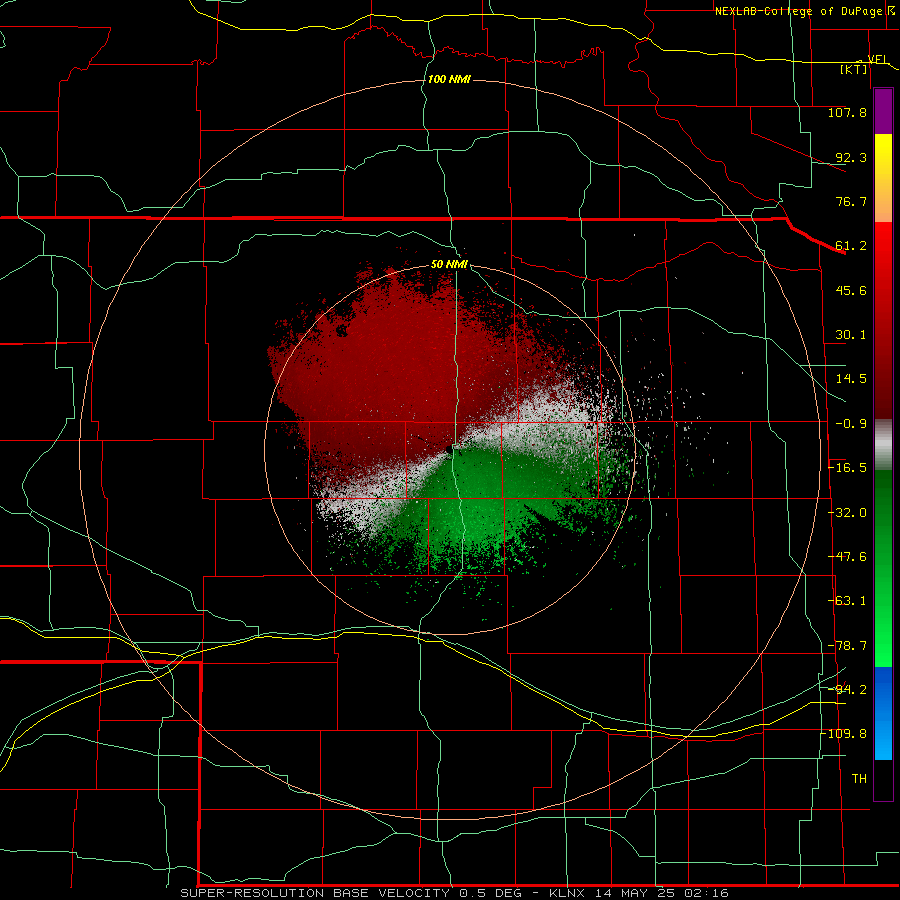Click the 61.2 scale value
This screenshot has height=900, width=900.
[851, 246]
